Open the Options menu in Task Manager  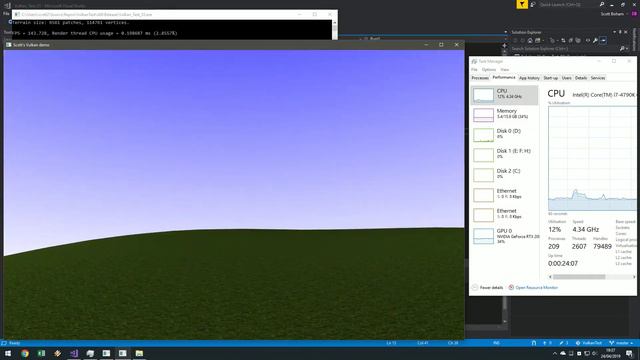pyautogui.click(x=489, y=70)
